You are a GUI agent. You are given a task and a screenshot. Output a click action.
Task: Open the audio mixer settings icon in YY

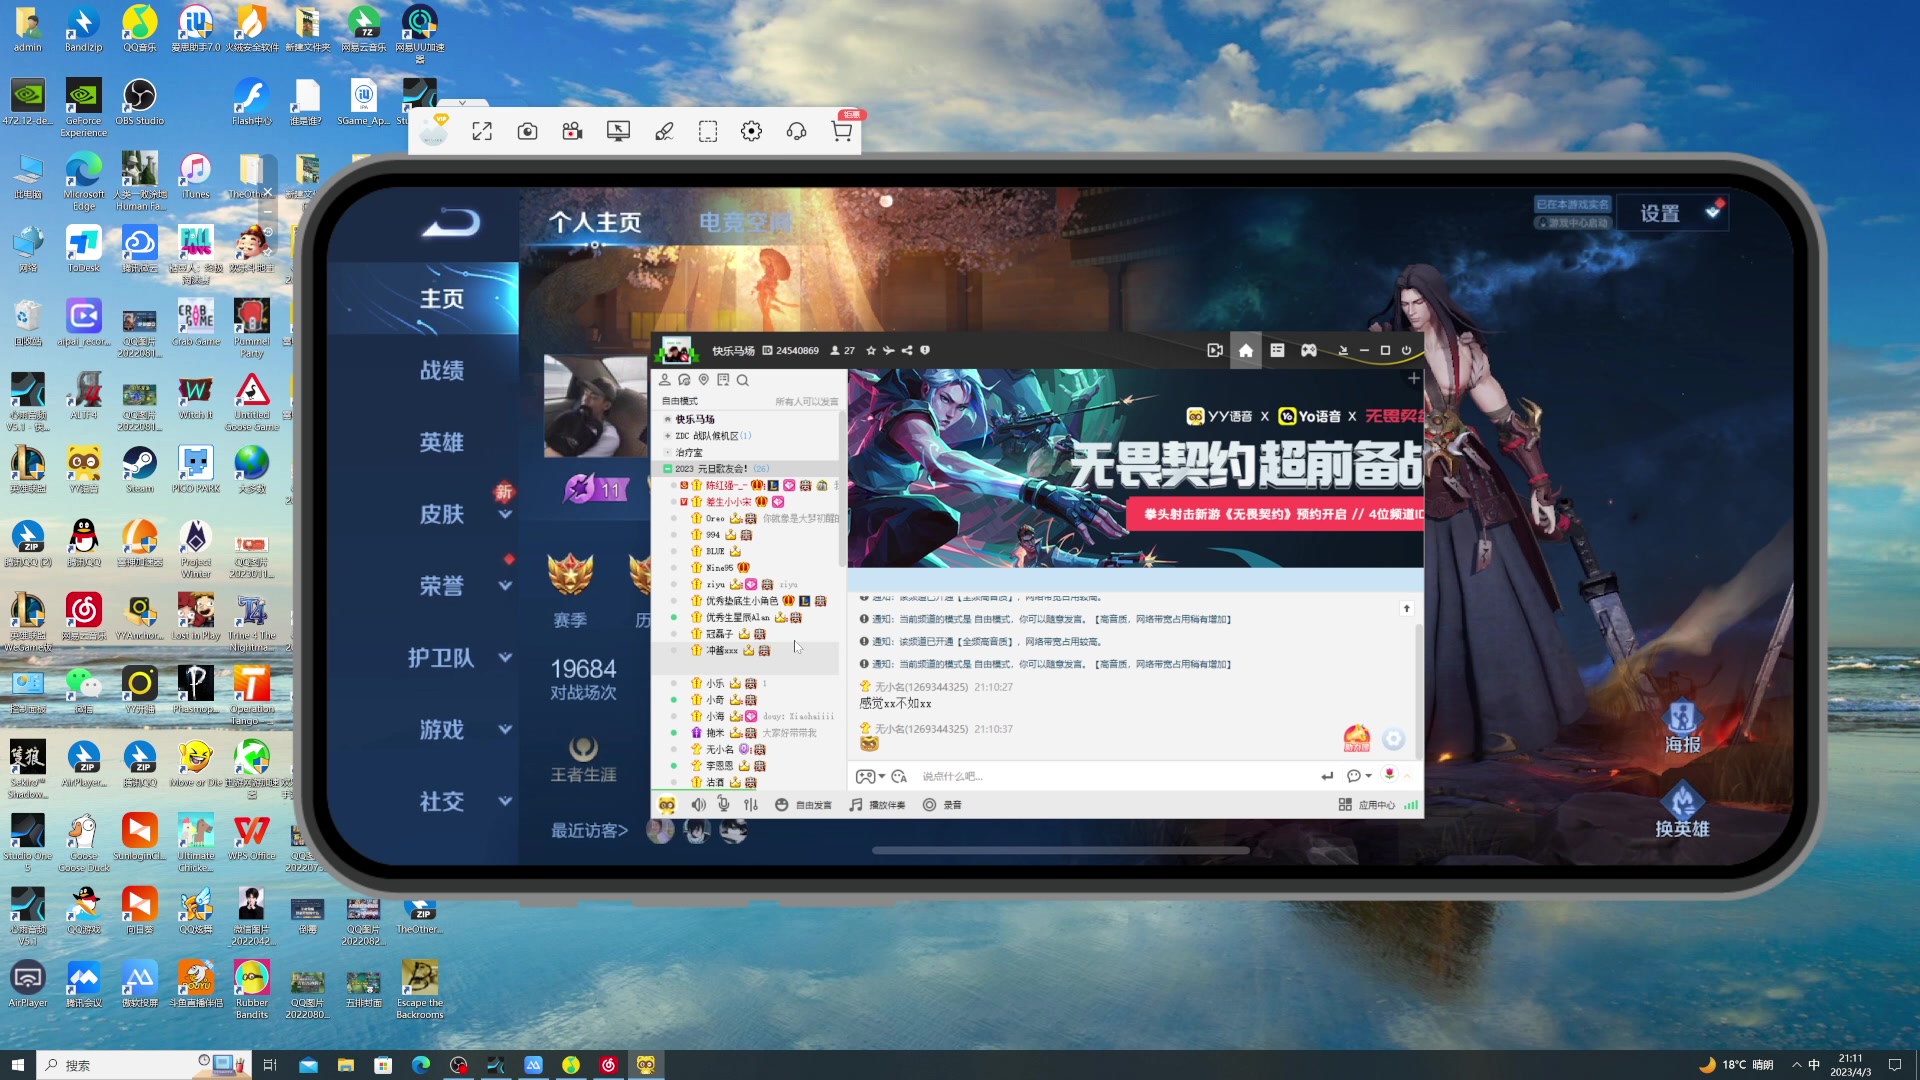tap(751, 805)
